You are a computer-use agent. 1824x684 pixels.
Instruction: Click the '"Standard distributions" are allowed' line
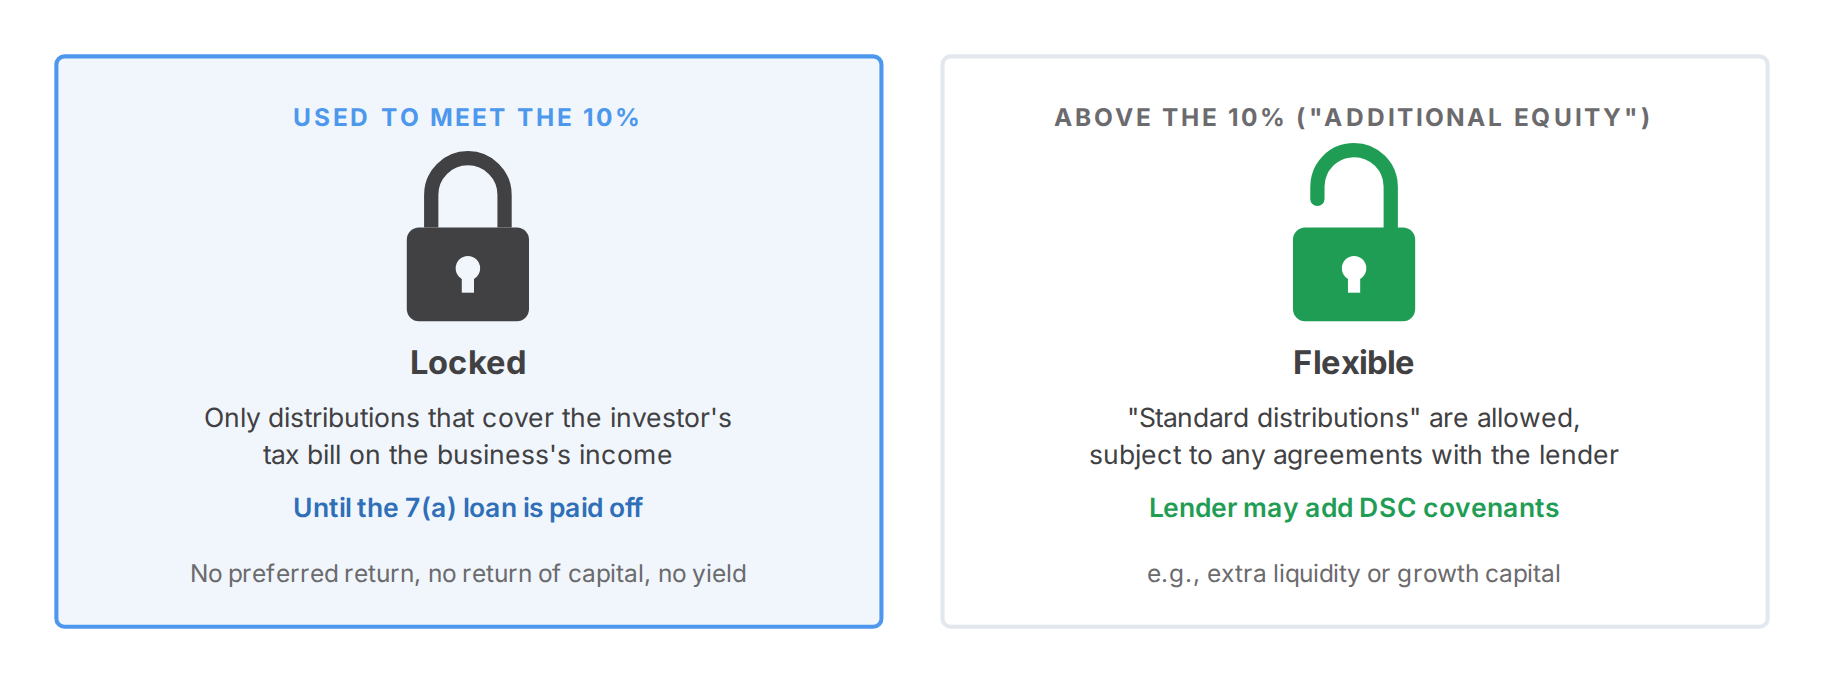click(x=1353, y=418)
